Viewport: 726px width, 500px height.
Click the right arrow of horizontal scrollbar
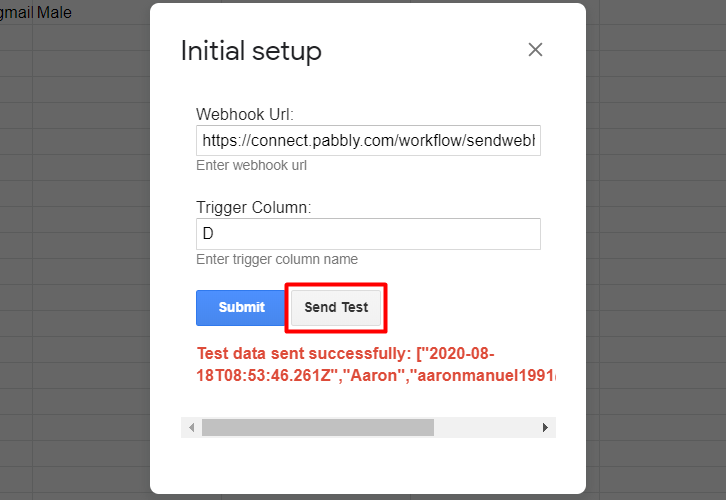pyautogui.click(x=545, y=427)
